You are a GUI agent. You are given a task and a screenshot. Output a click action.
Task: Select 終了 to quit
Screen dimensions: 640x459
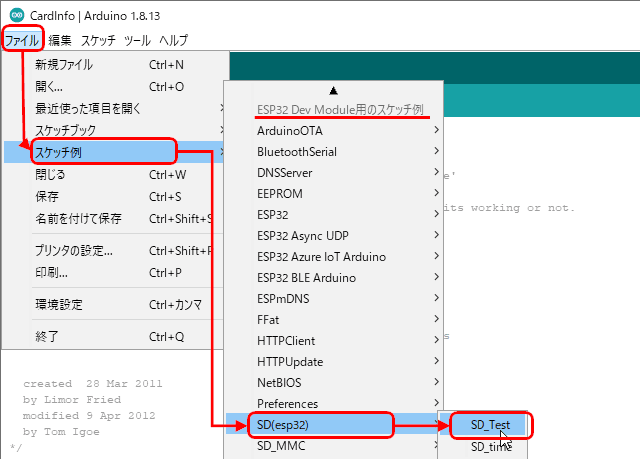(113, 337)
